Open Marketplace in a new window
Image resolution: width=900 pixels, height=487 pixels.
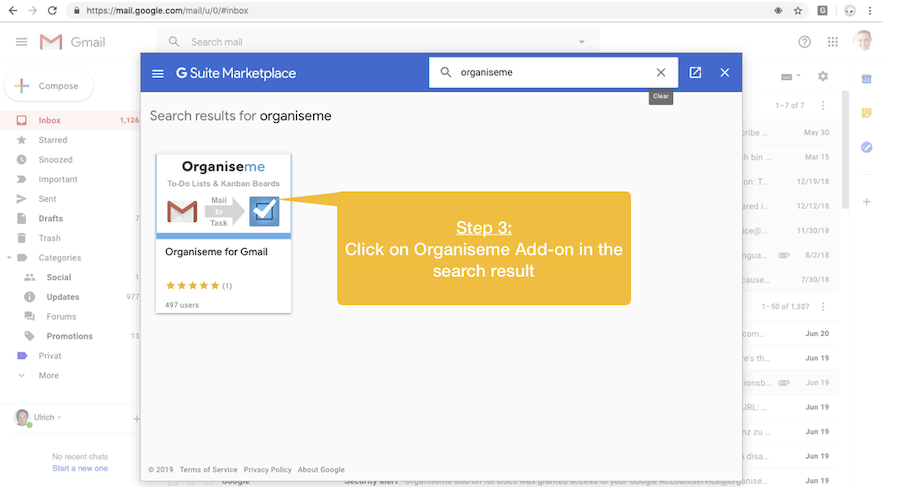coord(695,72)
